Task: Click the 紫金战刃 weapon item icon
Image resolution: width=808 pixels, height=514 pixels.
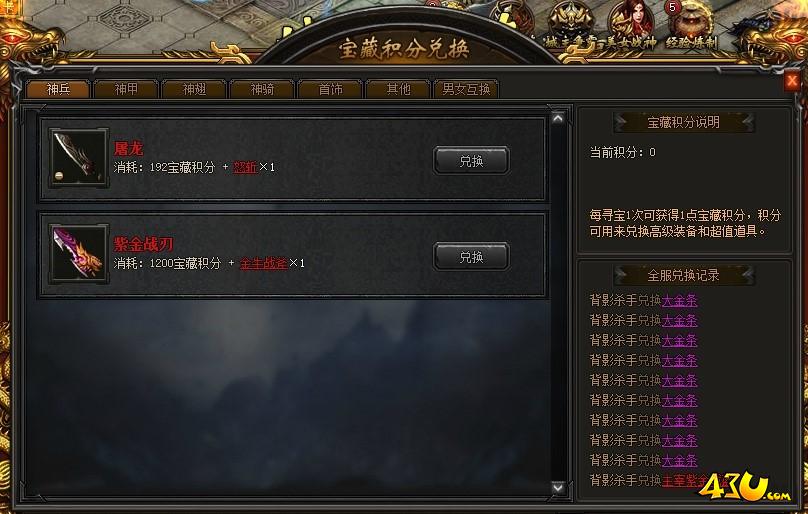Action: (x=79, y=253)
